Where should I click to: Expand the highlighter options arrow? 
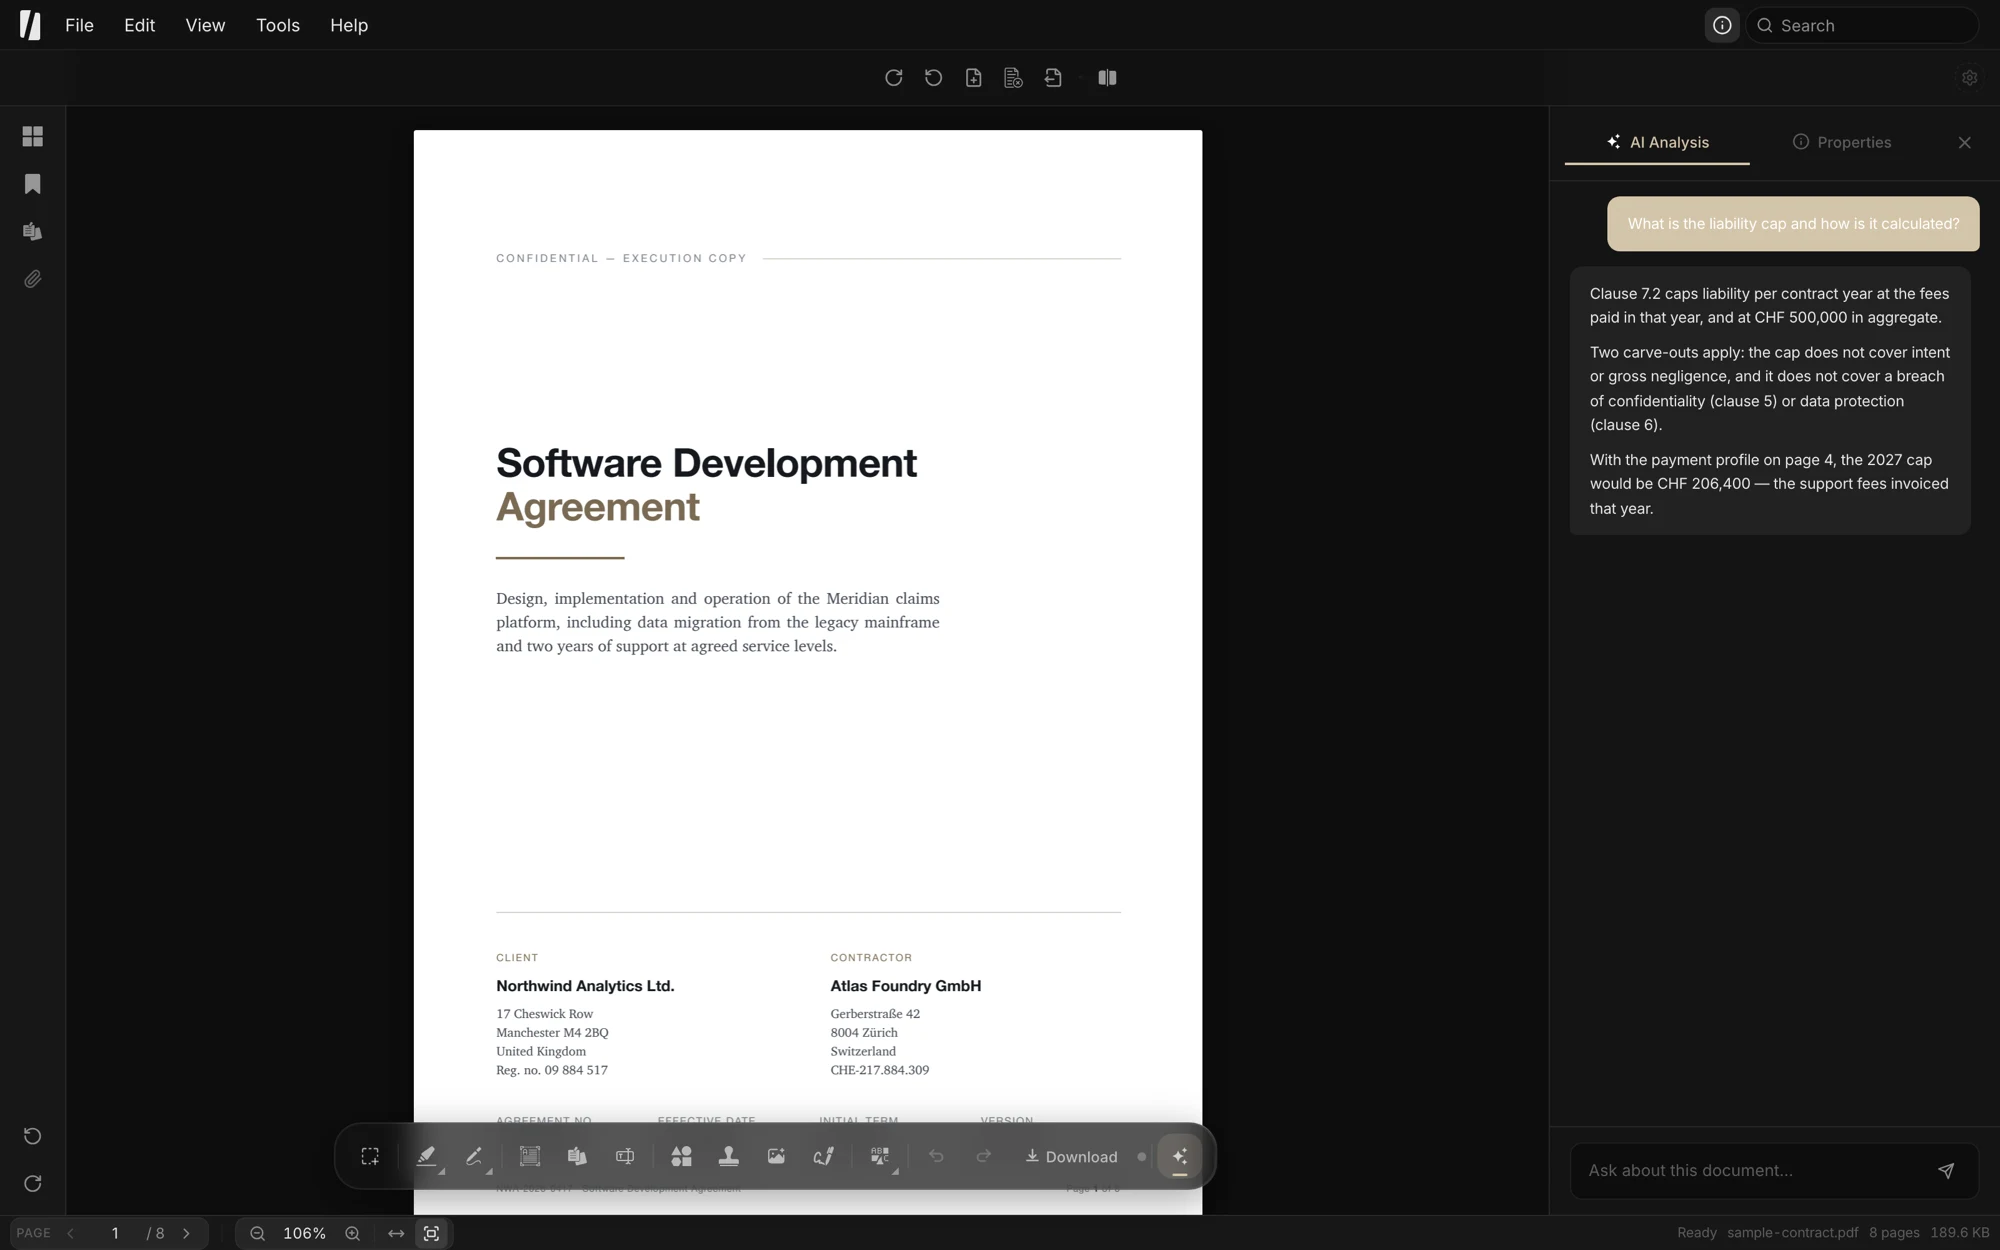pos(441,1170)
